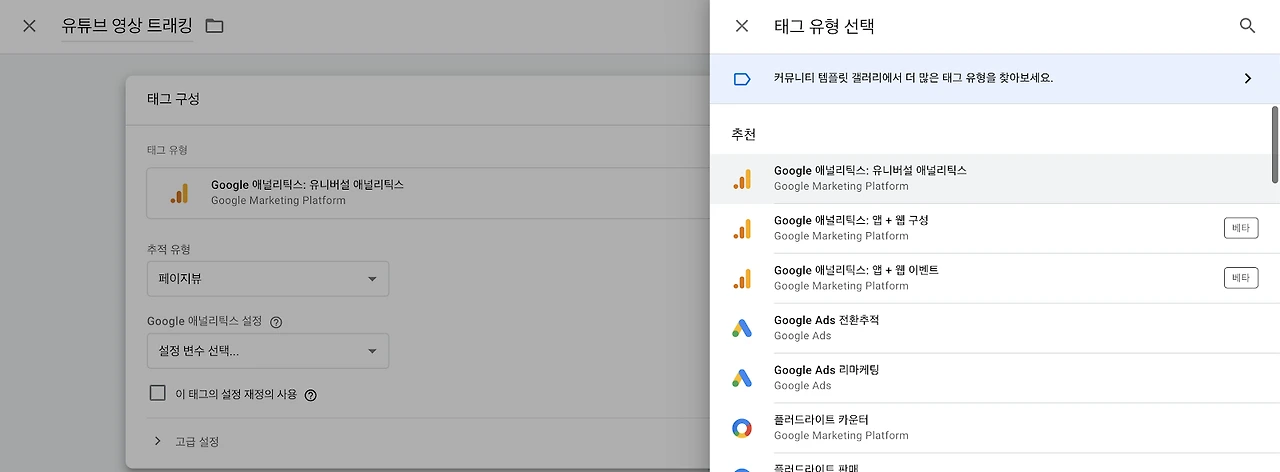This screenshot has width=1280, height=472.
Task: Click the '추천' section label
Action: (x=743, y=134)
